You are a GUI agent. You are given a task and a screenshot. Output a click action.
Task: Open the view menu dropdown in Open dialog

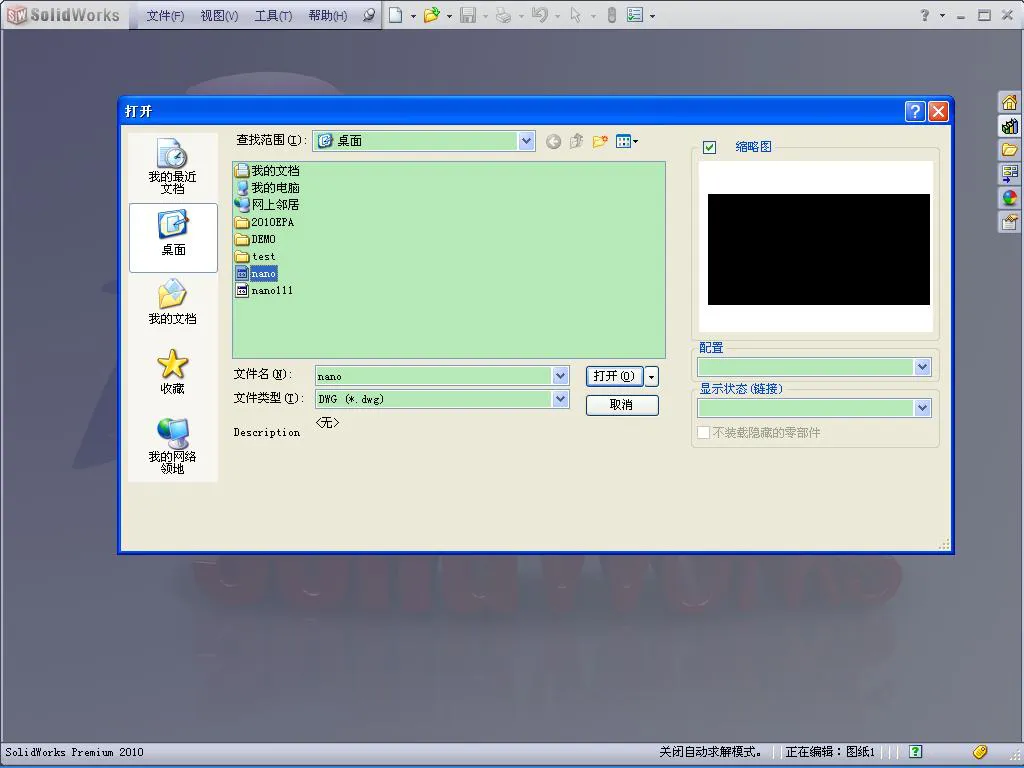627,141
